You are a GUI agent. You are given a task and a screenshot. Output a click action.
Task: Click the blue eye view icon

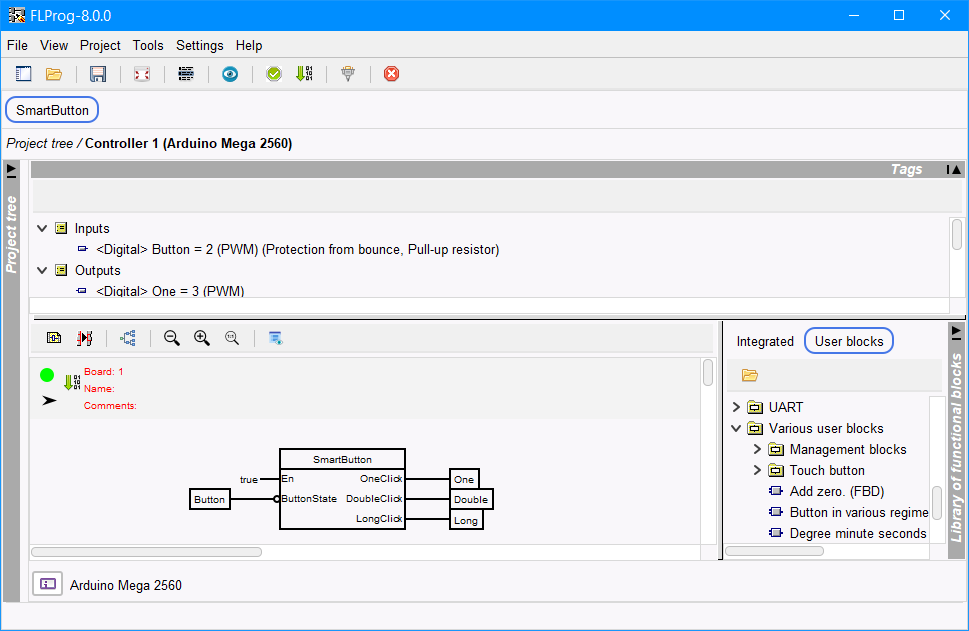click(x=230, y=74)
